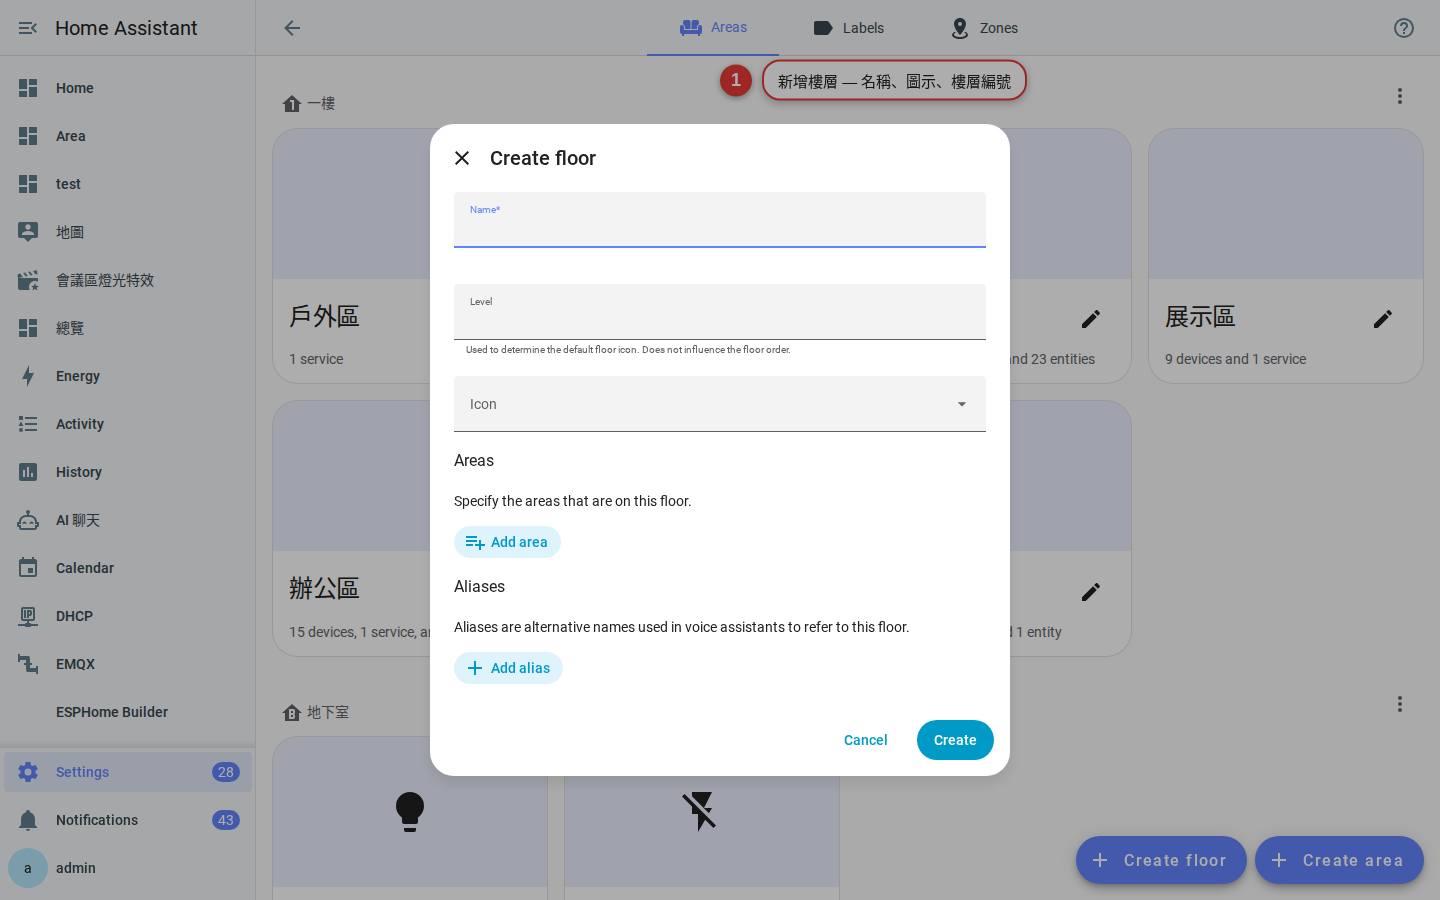Open Home in the sidebar
Screen dimensions: 1440x900
coord(128,88)
